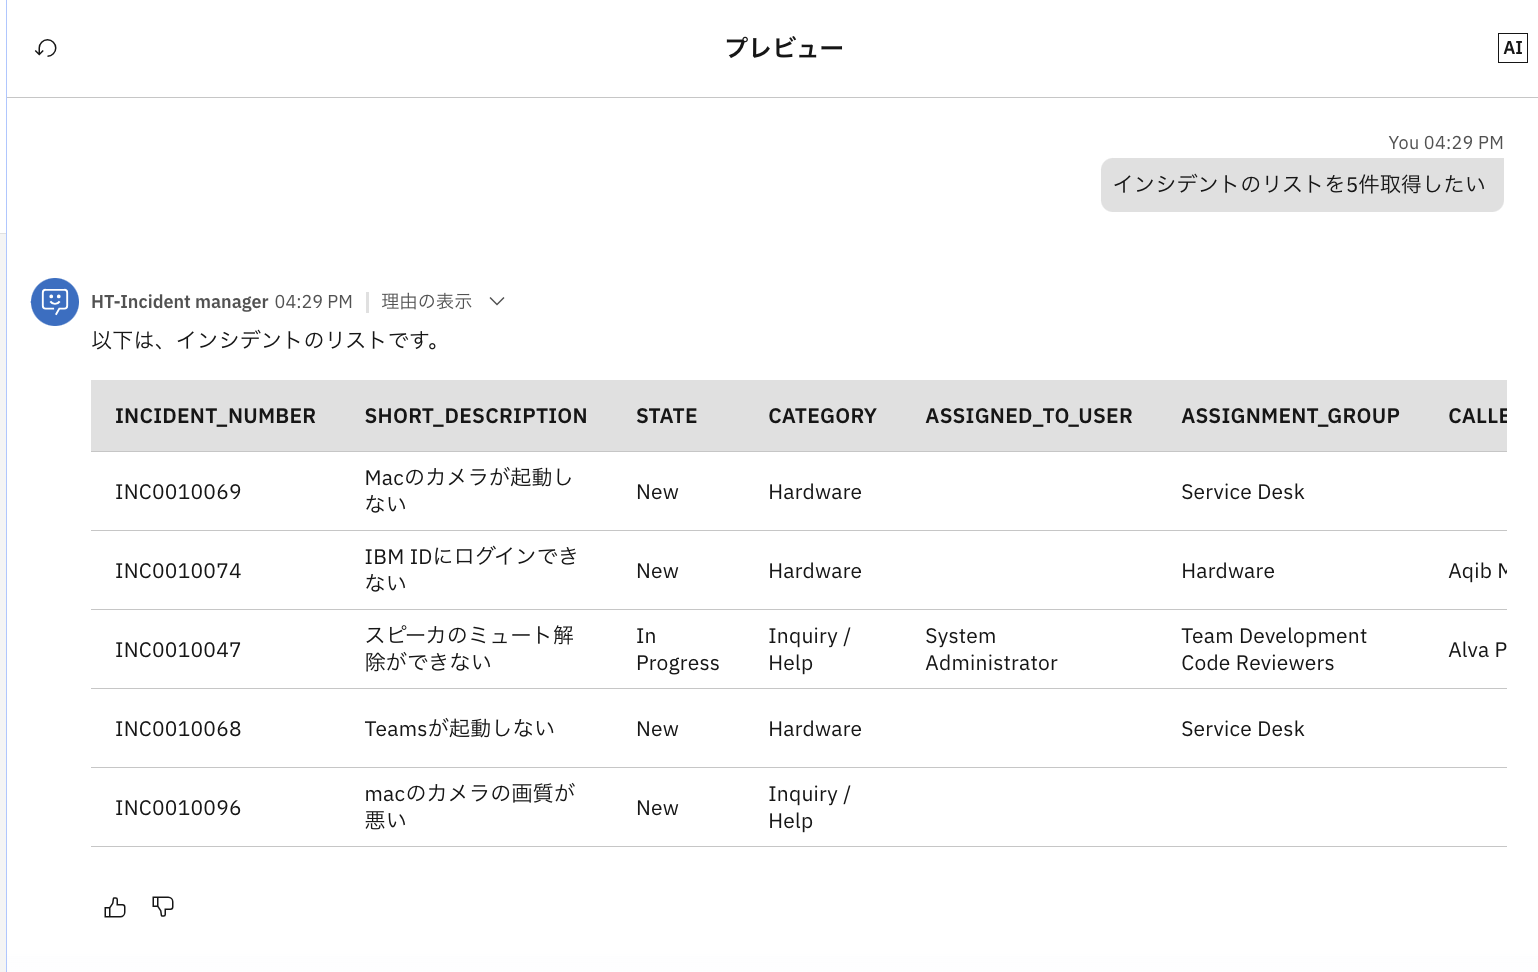This screenshot has width=1538, height=972.
Task: Click the reset conversation icon
Action: pyautogui.click(x=46, y=48)
